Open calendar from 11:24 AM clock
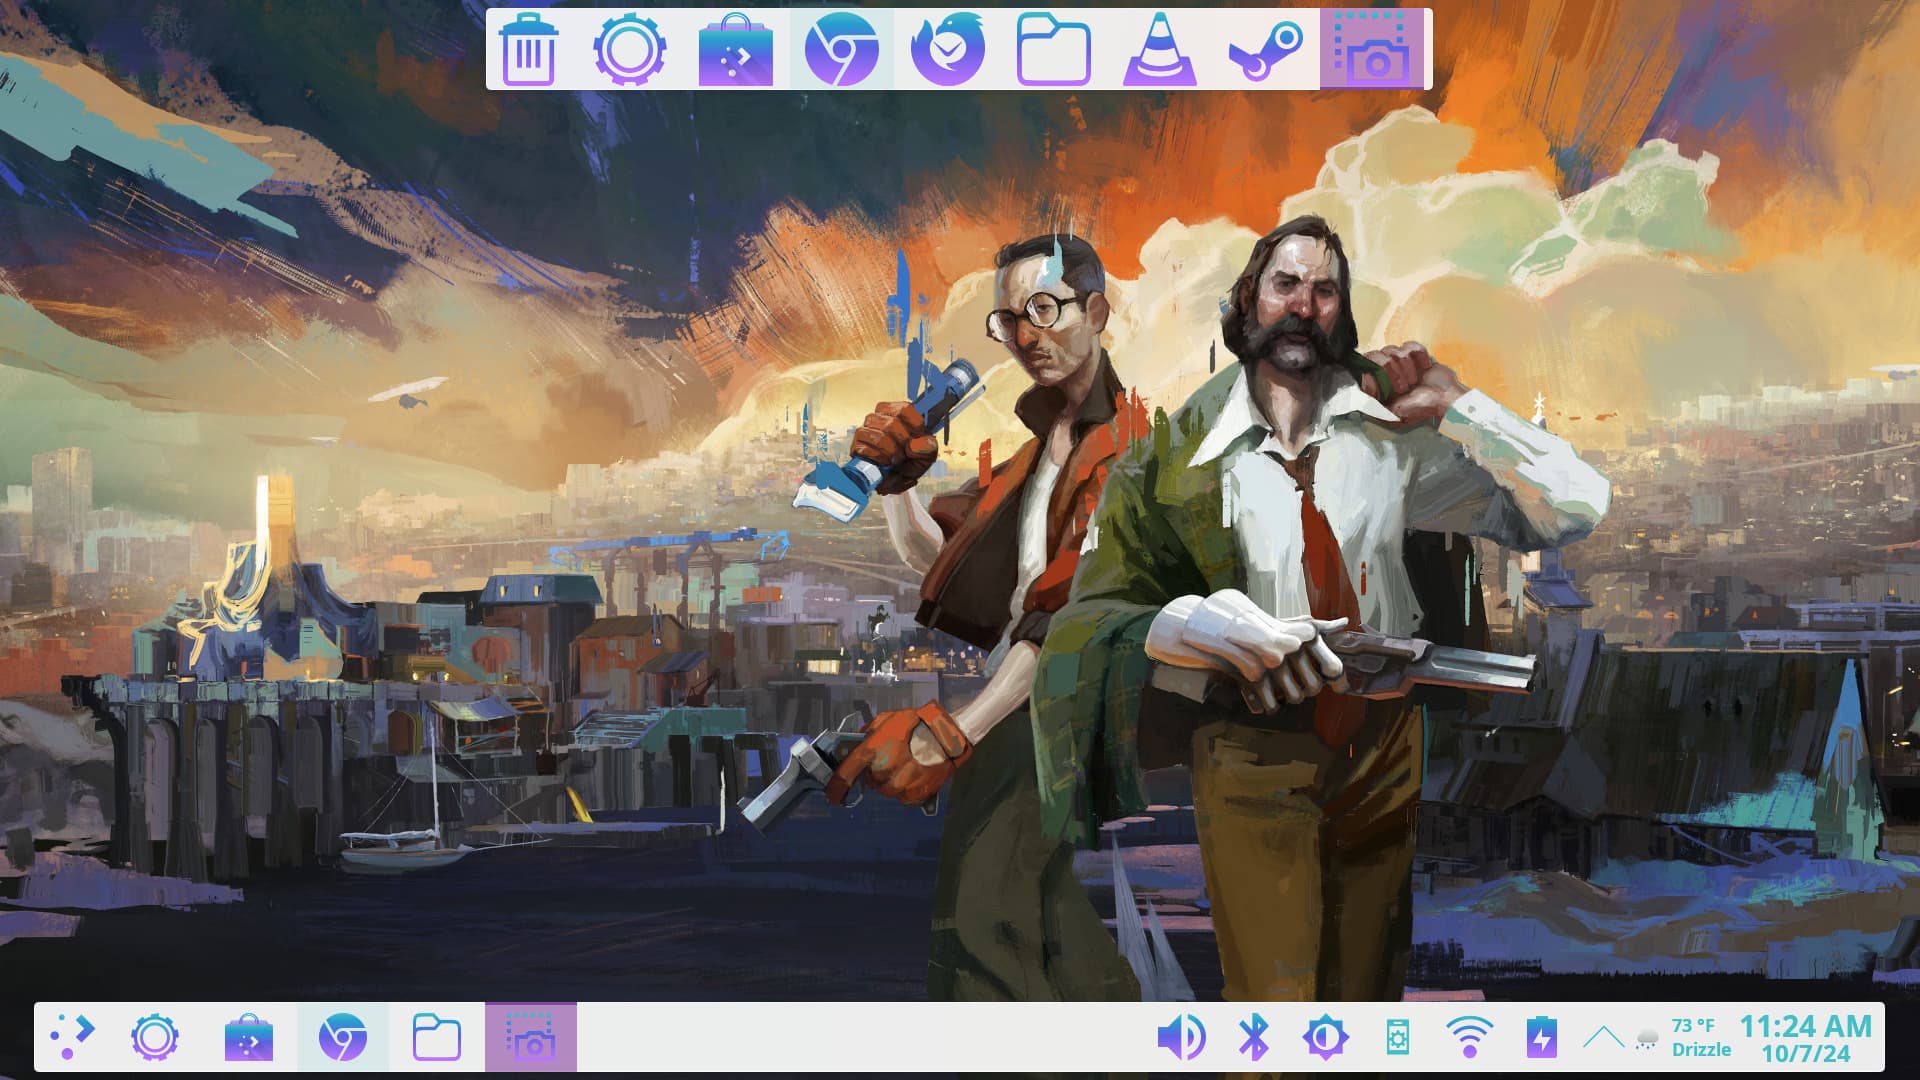 tap(1806, 1038)
